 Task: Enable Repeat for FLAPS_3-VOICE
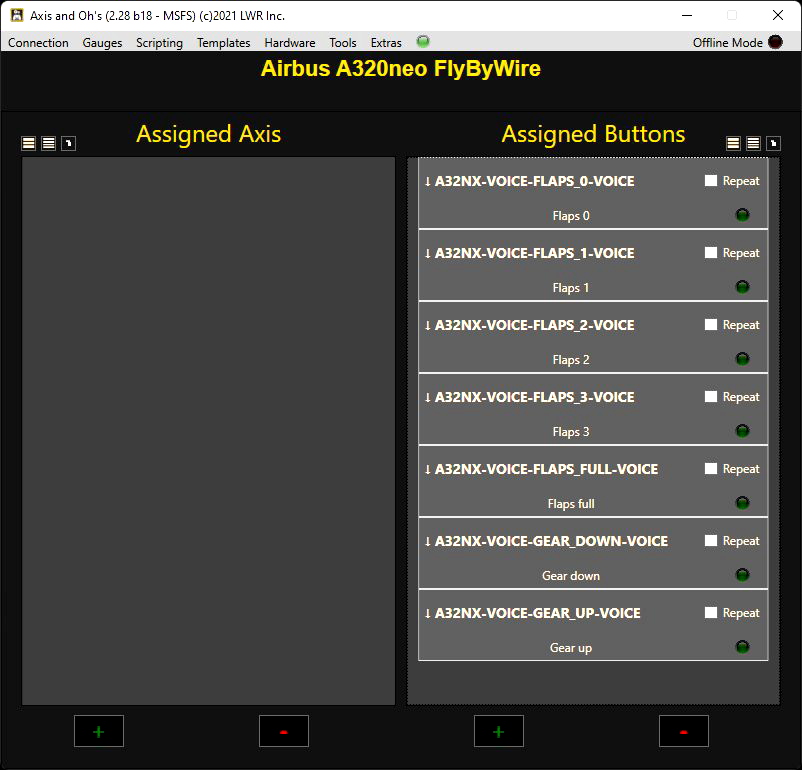(x=710, y=397)
